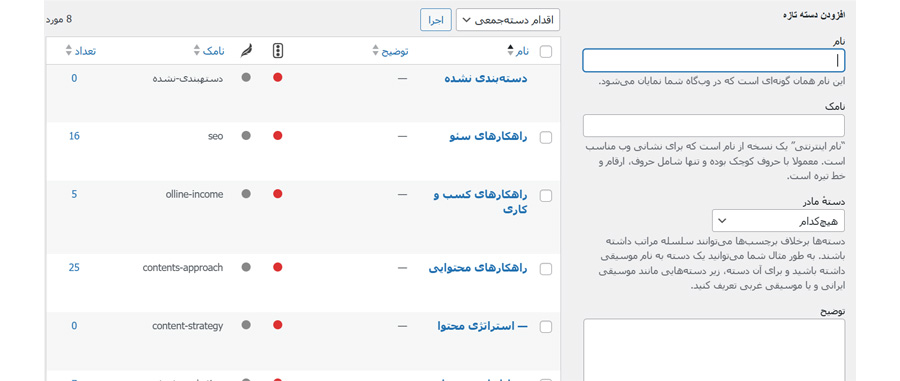Viewport: 900px width, 381px height.
Task: Click the Yoast SEO score traffic-light column icon
Action: pyautogui.click(x=278, y=51)
